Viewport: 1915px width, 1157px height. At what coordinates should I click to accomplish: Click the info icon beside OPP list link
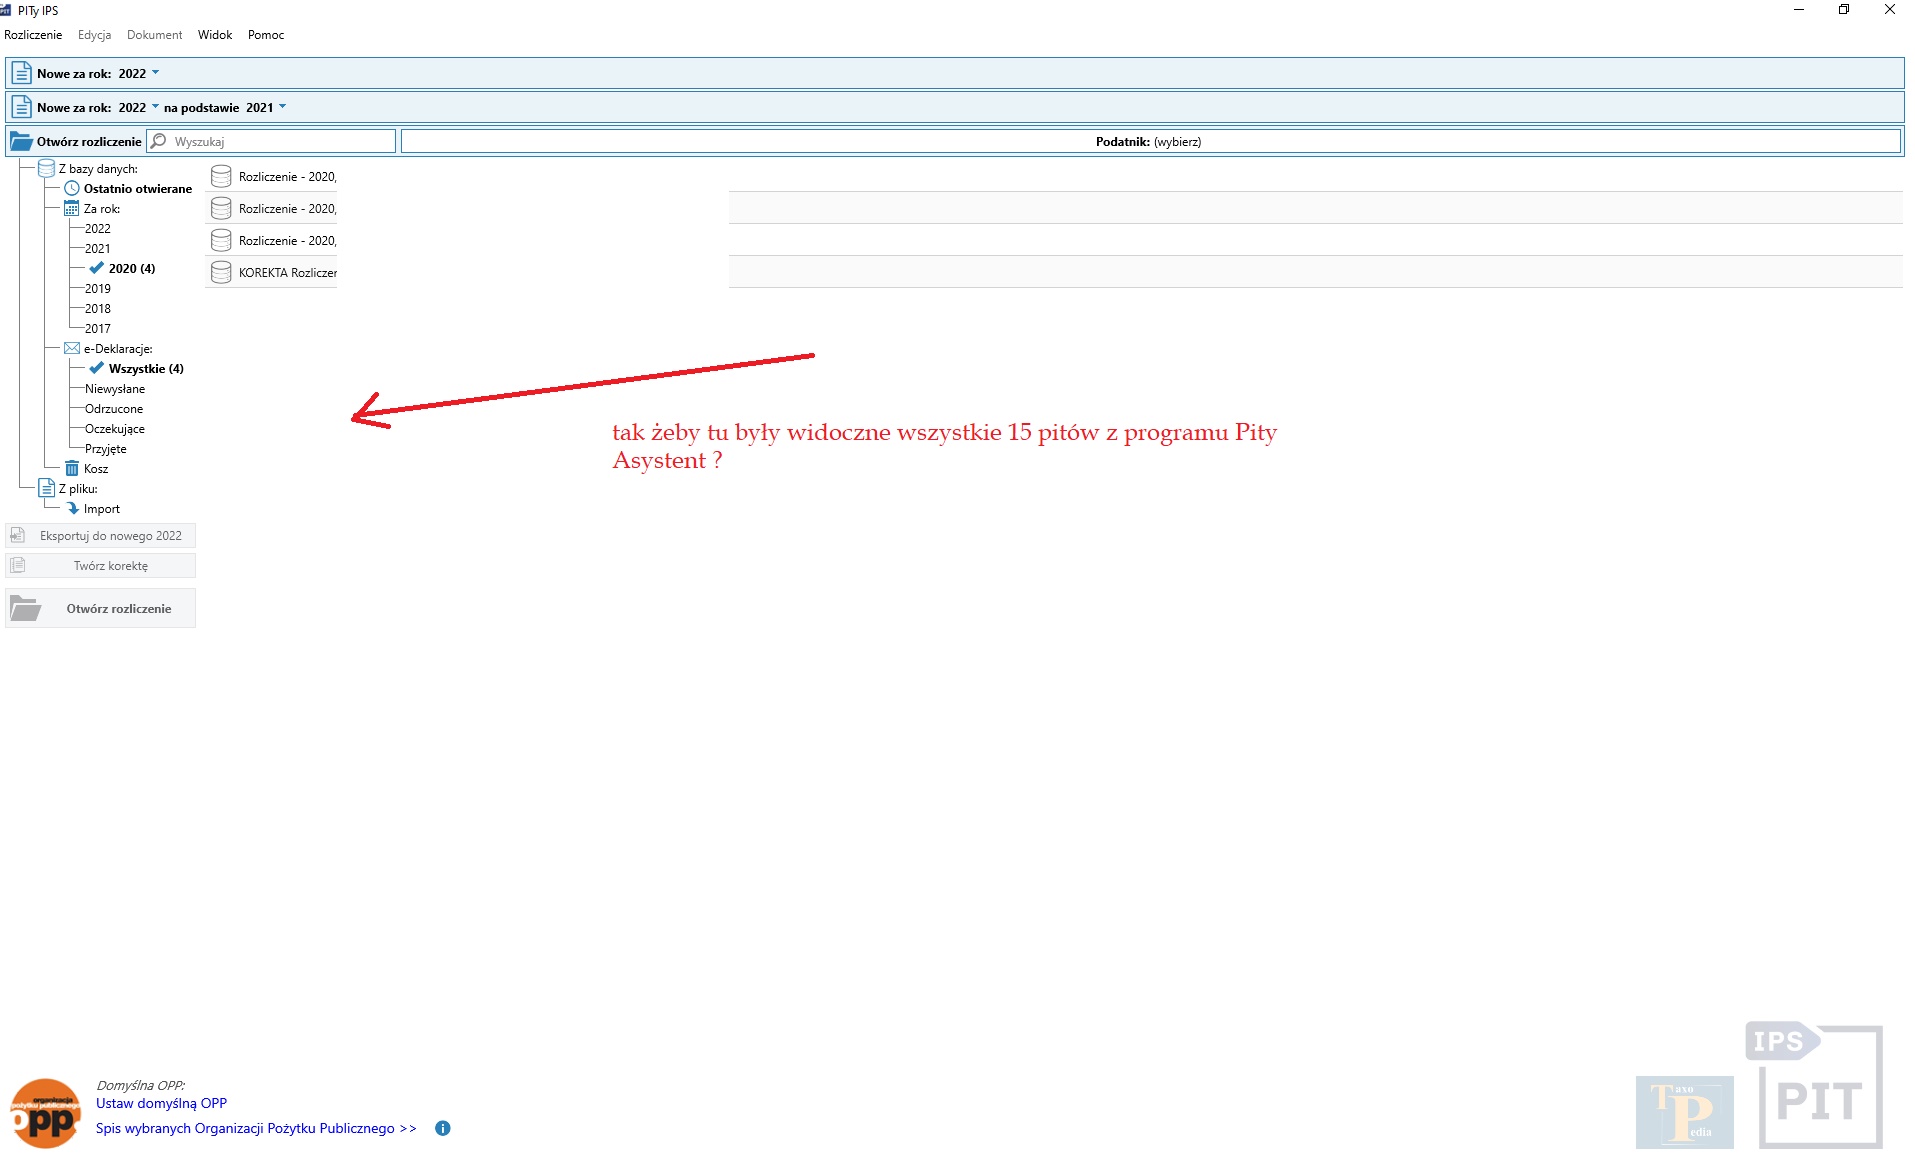pyautogui.click(x=443, y=1128)
